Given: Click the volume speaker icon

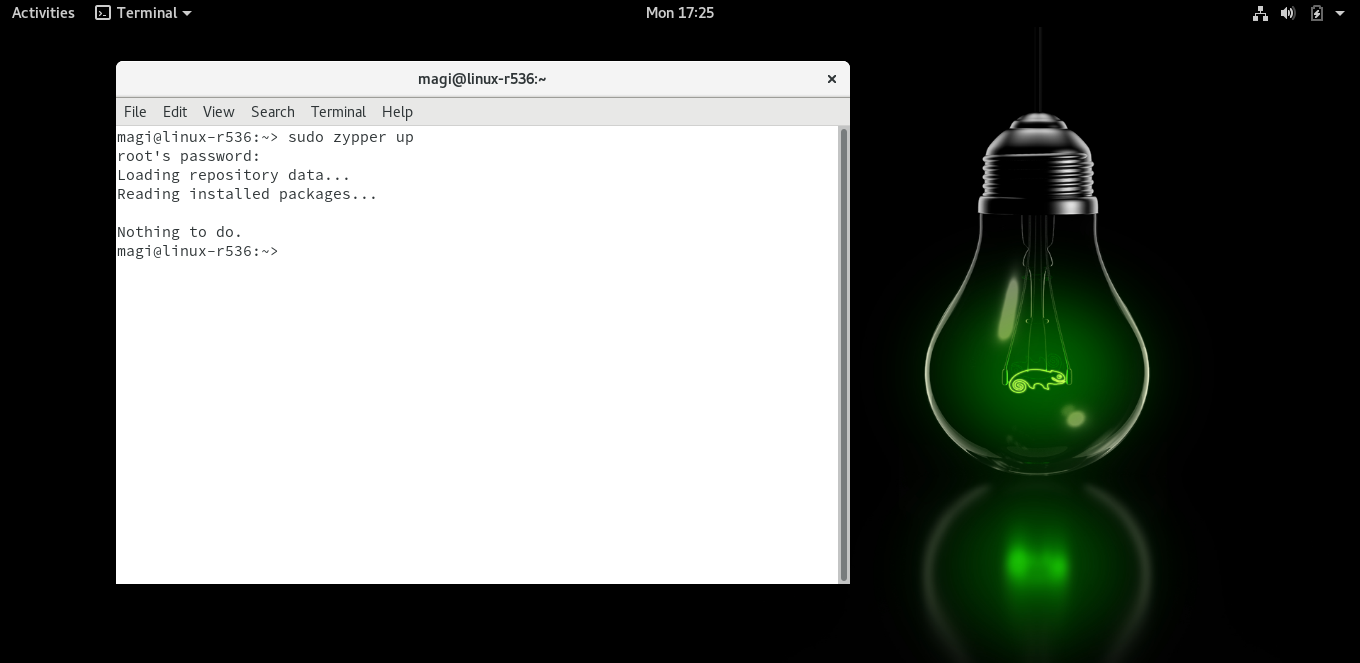Looking at the screenshot, I should click(x=1288, y=13).
